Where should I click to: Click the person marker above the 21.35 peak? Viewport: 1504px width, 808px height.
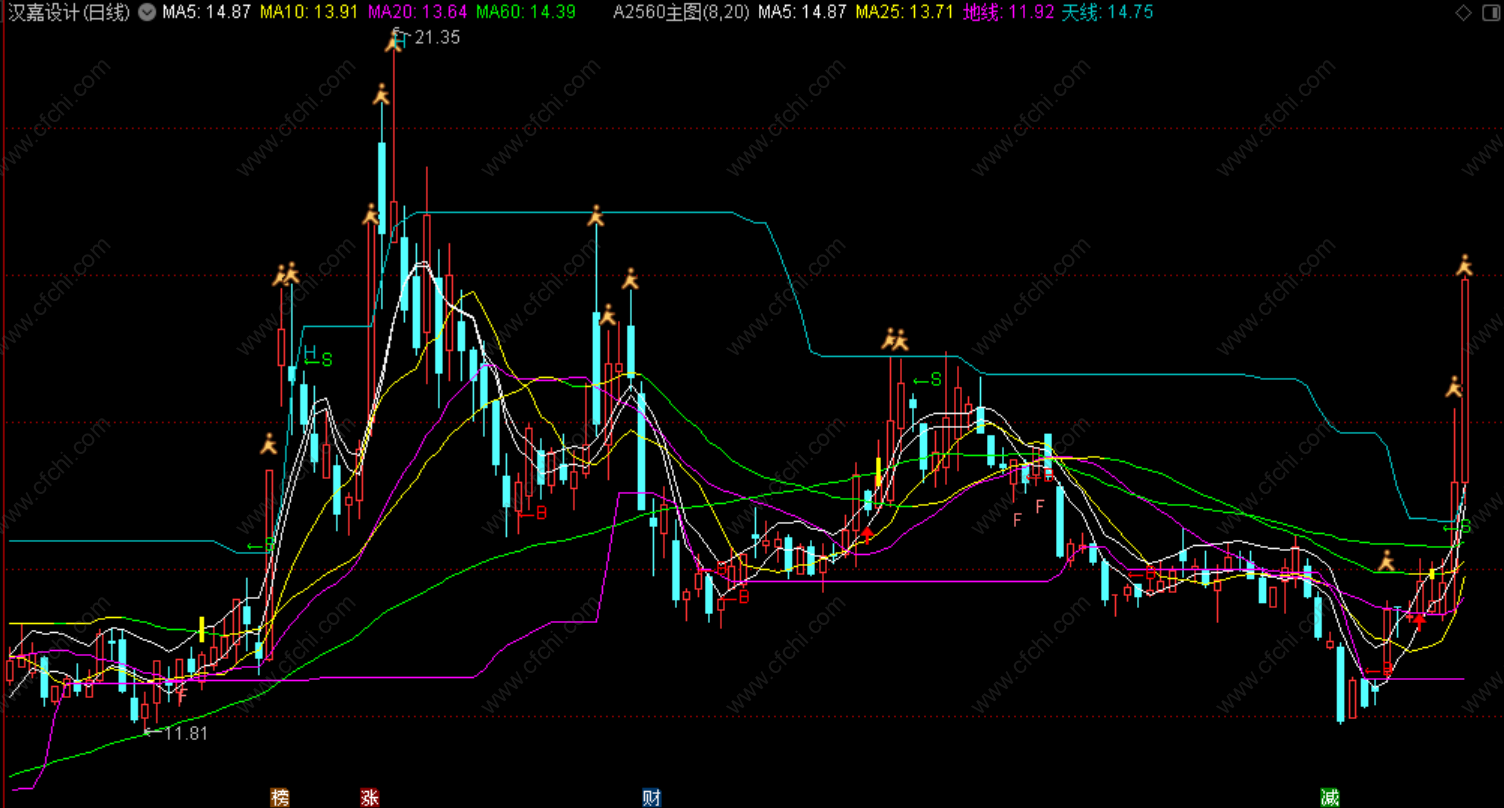click(x=395, y=41)
